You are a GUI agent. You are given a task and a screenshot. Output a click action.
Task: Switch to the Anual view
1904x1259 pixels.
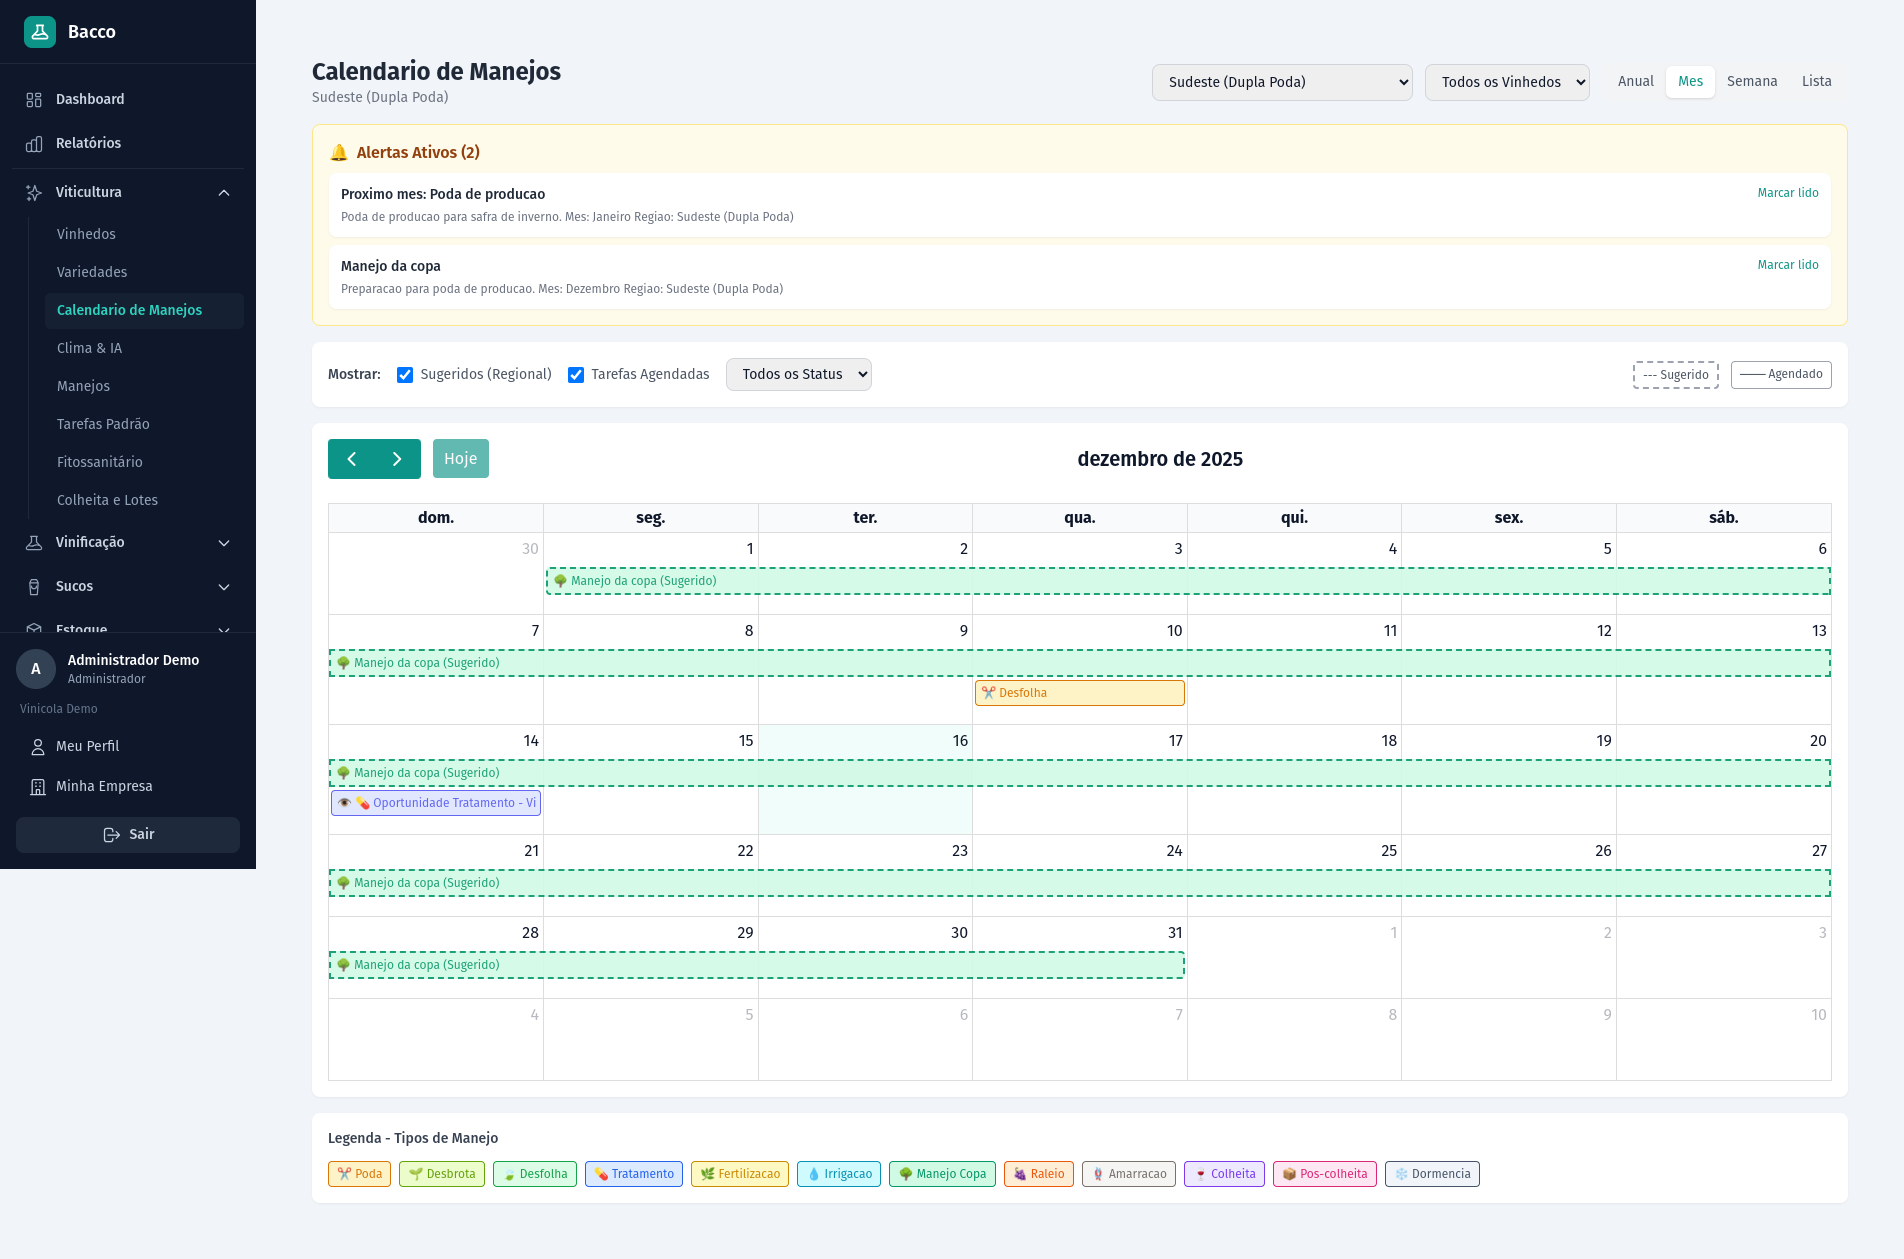point(1635,81)
